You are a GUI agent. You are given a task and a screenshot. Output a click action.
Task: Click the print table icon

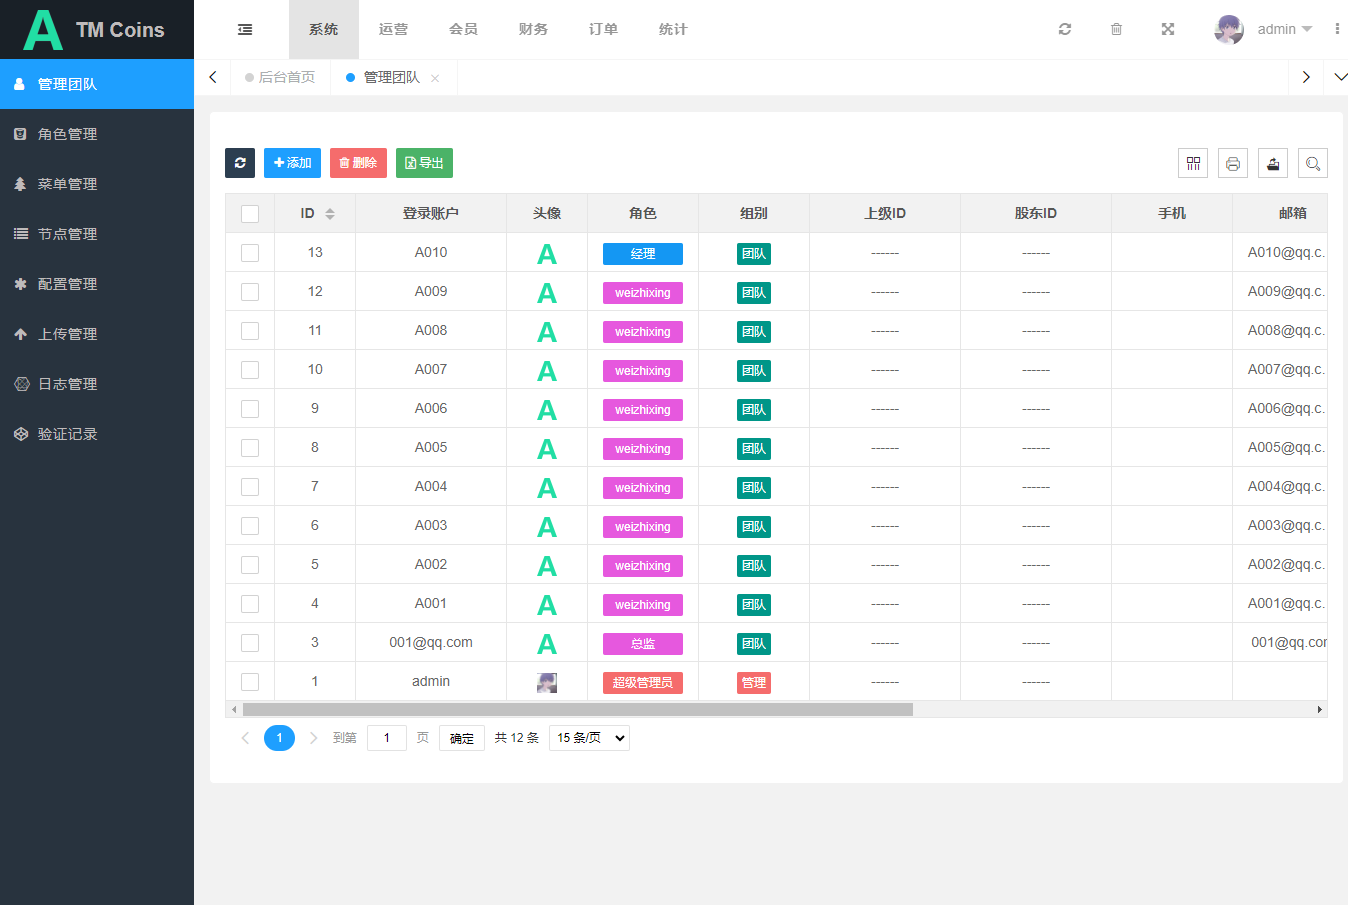(1233, 163)
